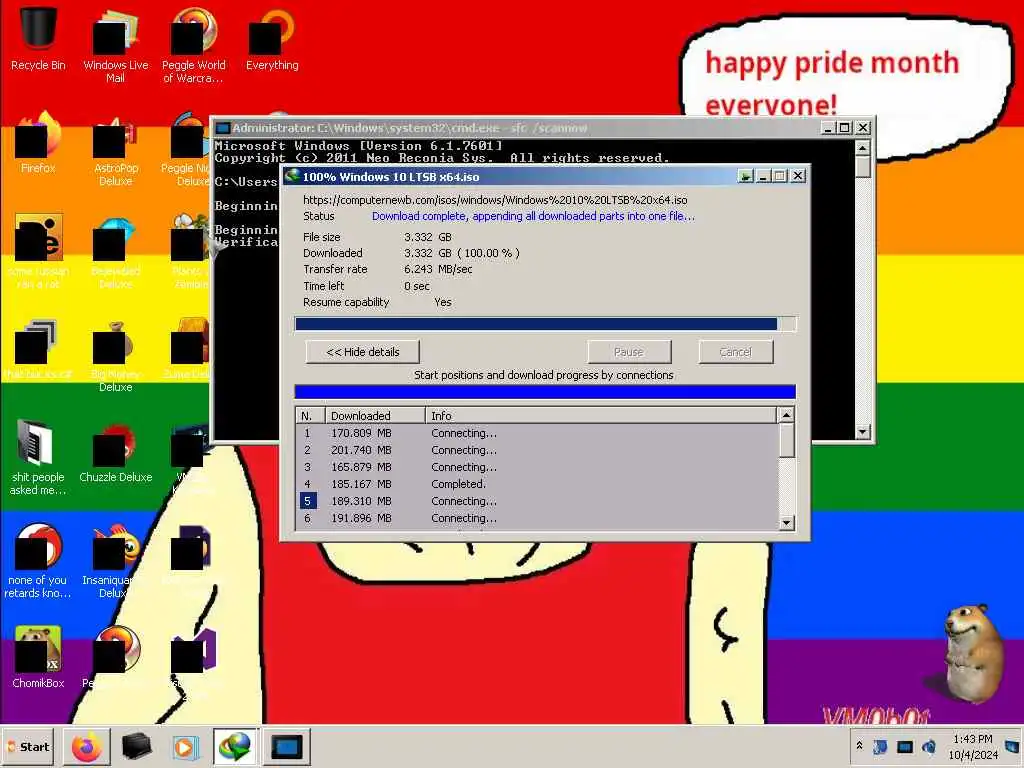The width and height of the screenshot is (1024, 768).
Task: Click the Cancel button
Action: (735, 352)
